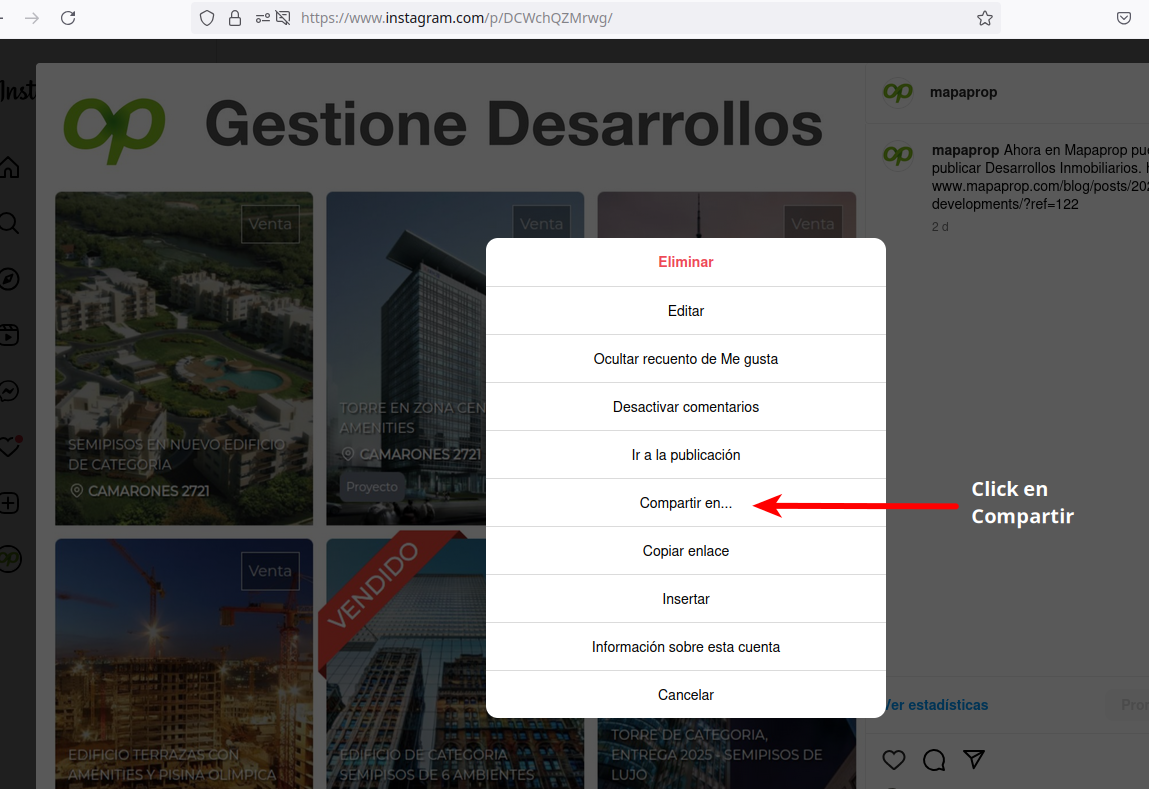Viewport: 1149px width, 789px height.
Task: Click the Torre en zona céntrica listing image
Action: tap(406, 358)
